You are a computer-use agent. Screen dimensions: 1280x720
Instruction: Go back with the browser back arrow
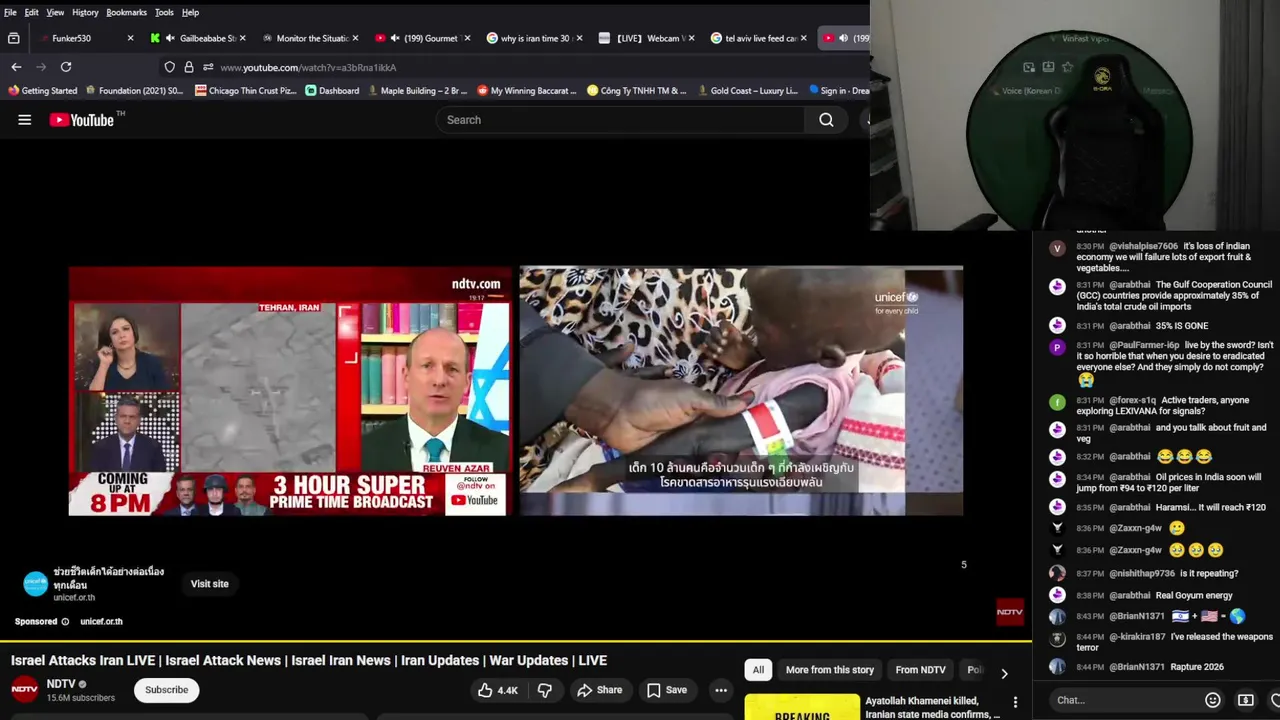tap(16, 67)
